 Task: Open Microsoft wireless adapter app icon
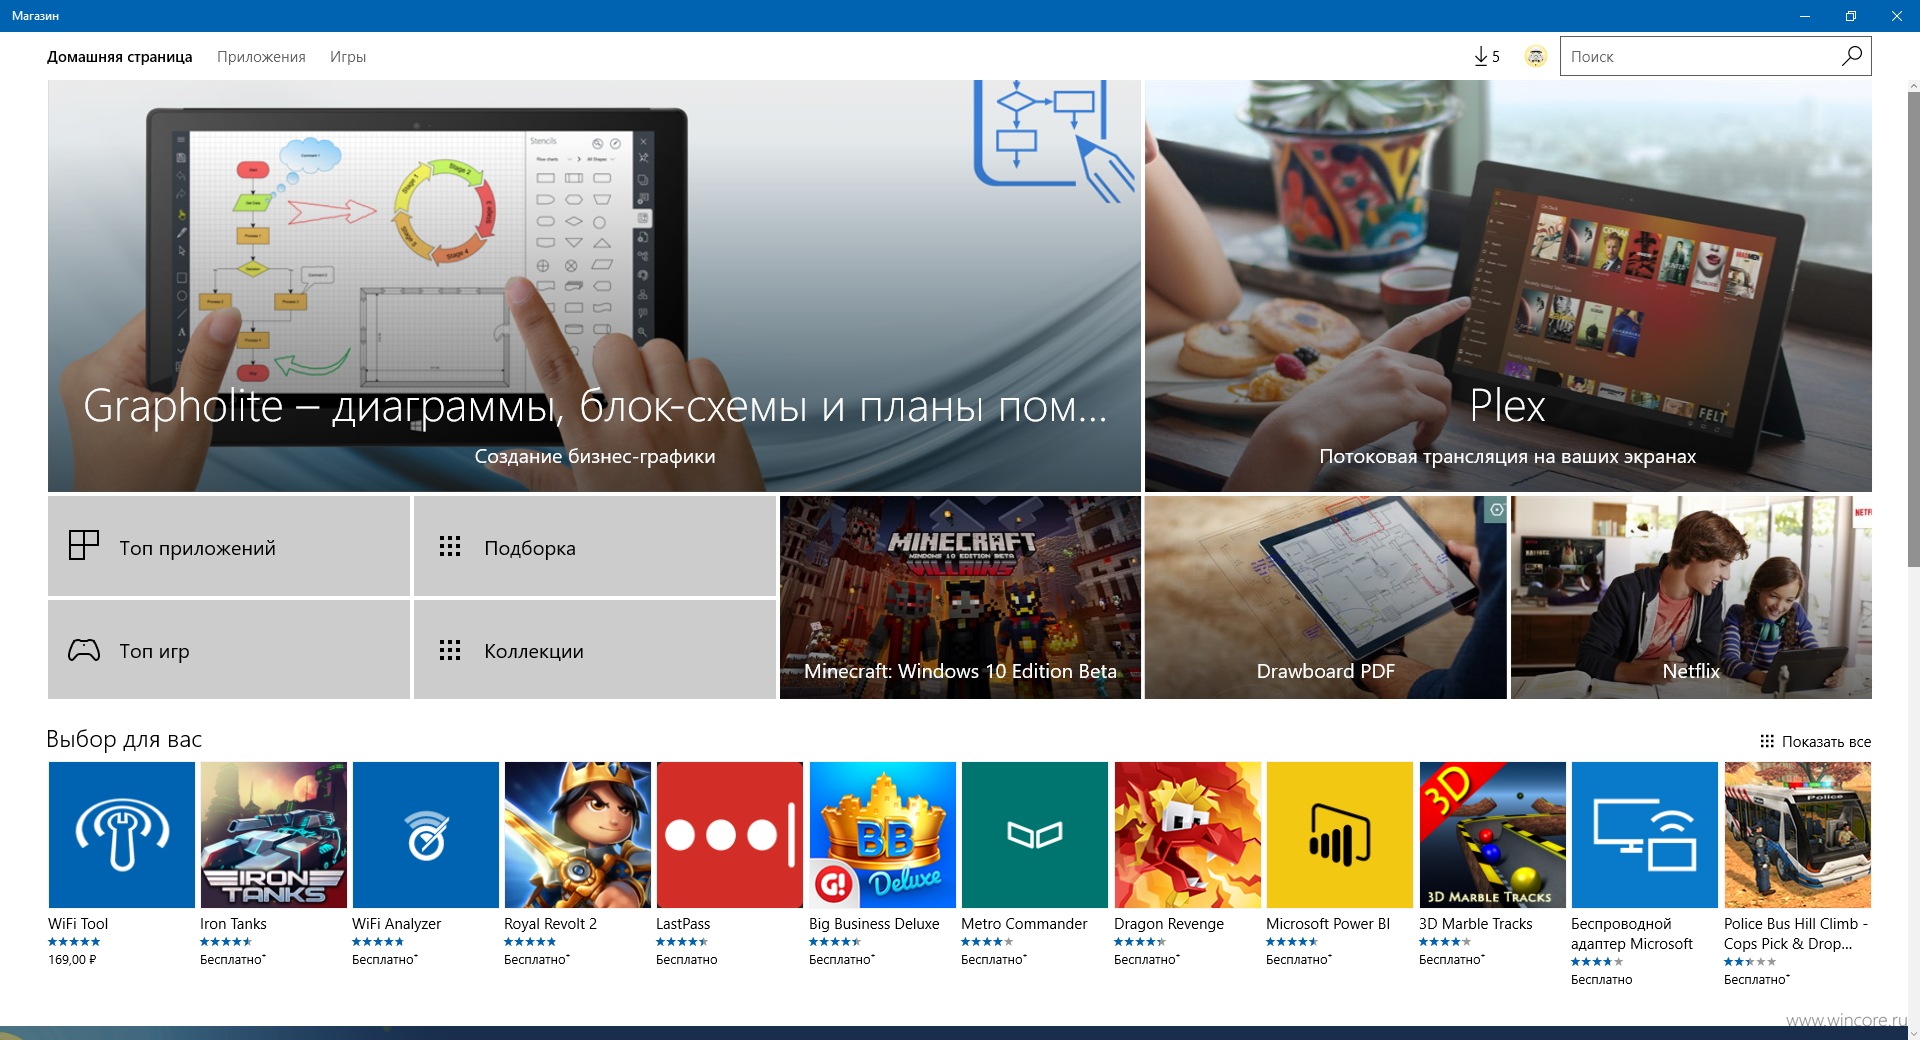[1644, 835]
